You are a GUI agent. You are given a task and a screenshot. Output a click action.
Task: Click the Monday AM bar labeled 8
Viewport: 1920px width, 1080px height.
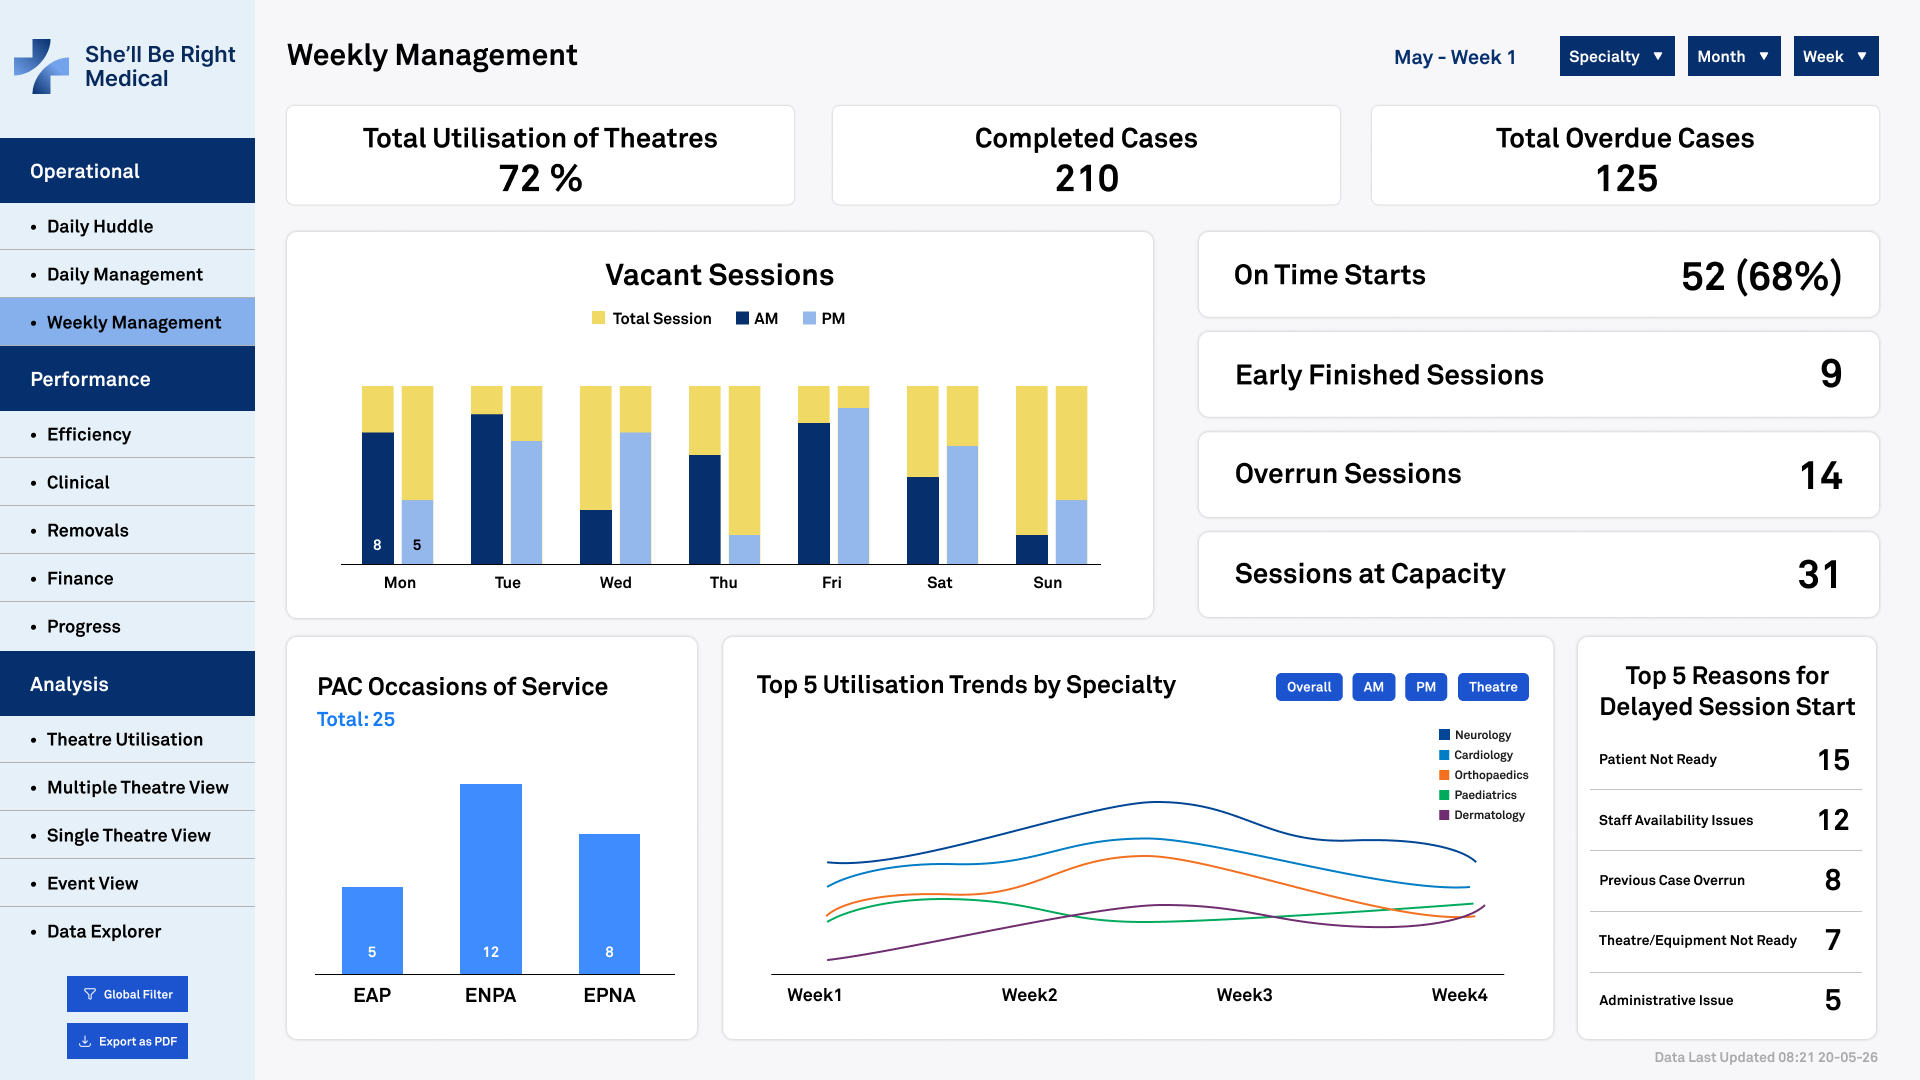pos(377,498)
